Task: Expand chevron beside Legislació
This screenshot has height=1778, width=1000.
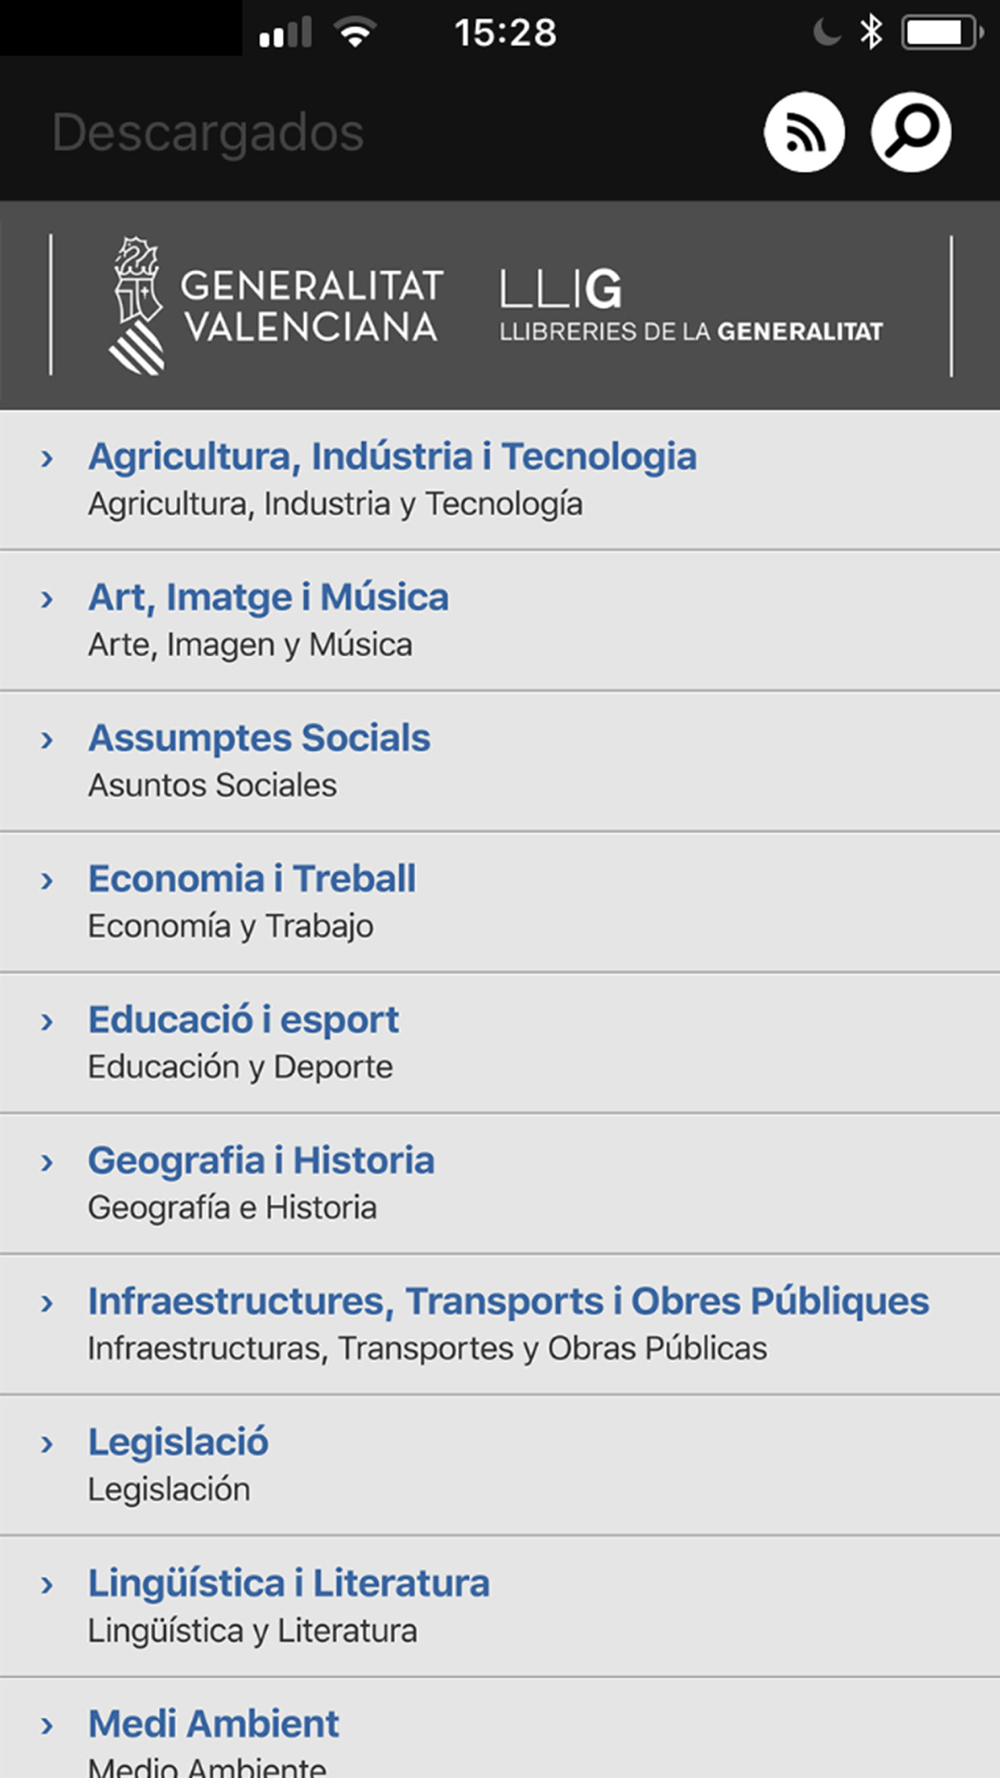Action: pos(47,1445)
